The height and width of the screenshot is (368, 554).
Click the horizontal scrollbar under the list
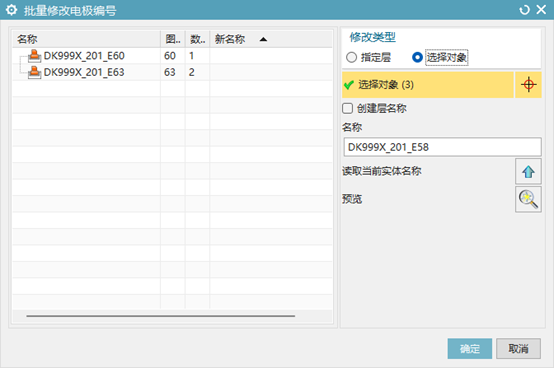coord(160,316)
